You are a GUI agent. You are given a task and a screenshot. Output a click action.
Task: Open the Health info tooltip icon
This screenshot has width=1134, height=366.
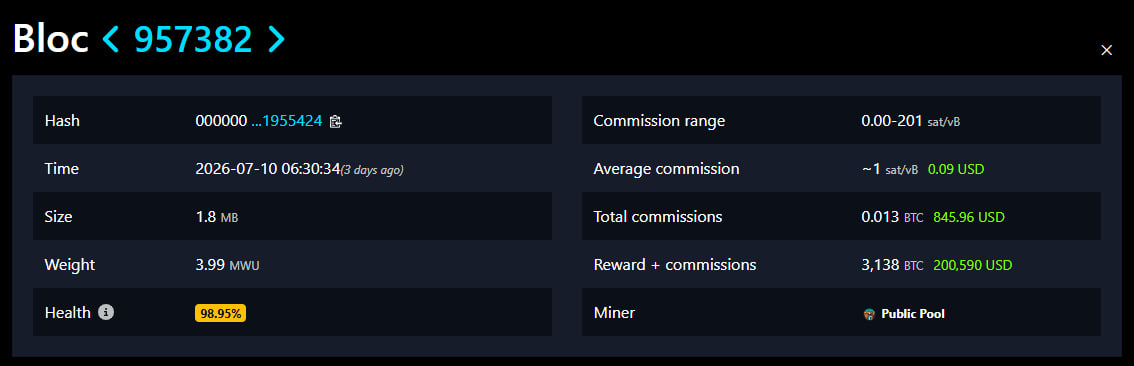[x=106, y=312]
